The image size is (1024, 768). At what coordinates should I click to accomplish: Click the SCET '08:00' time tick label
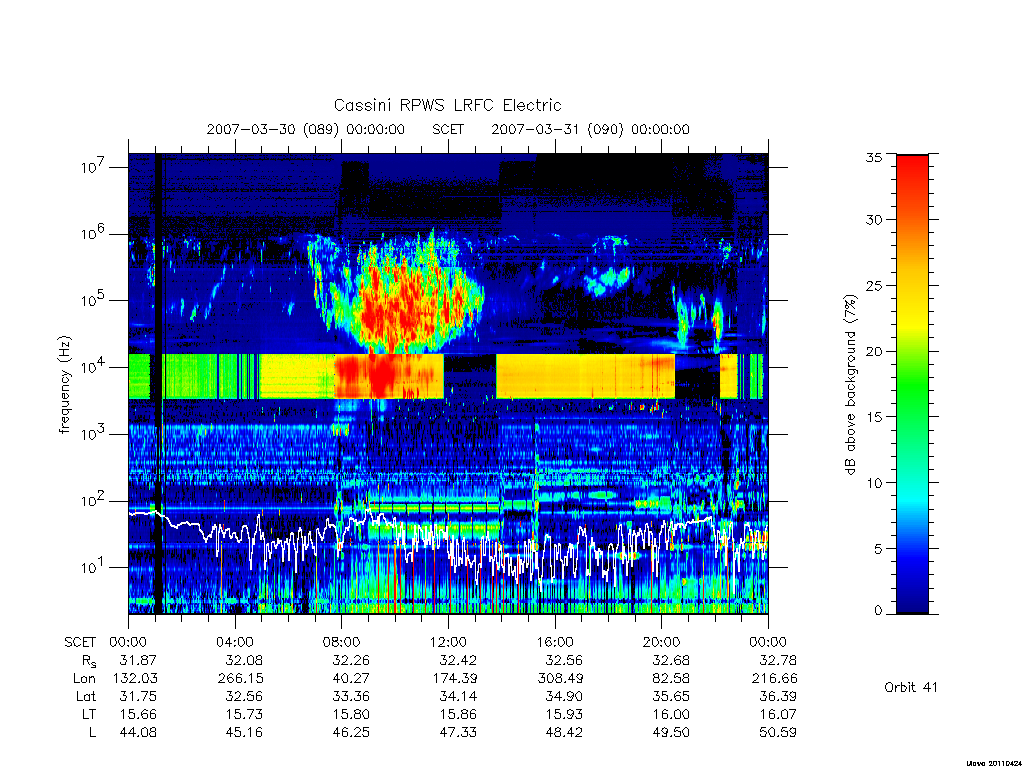tap(341, 642)
